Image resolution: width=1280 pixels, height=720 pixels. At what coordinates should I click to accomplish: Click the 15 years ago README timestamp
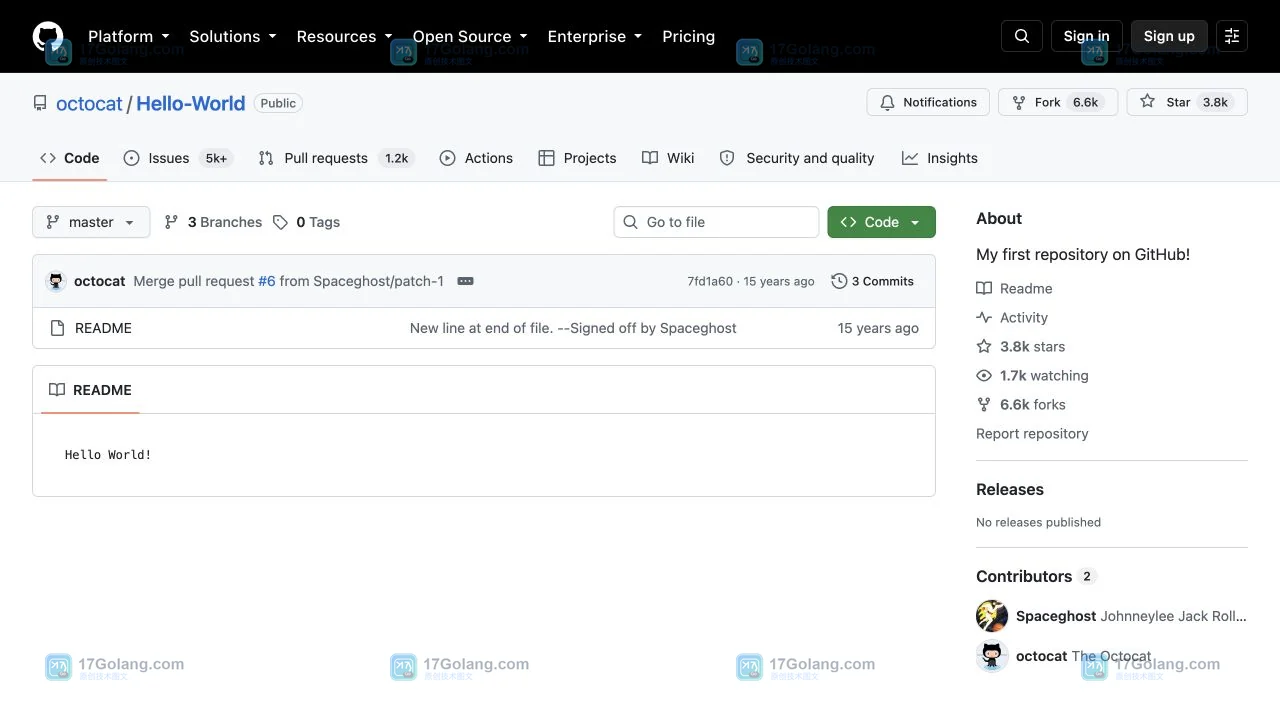click(878, 328)
